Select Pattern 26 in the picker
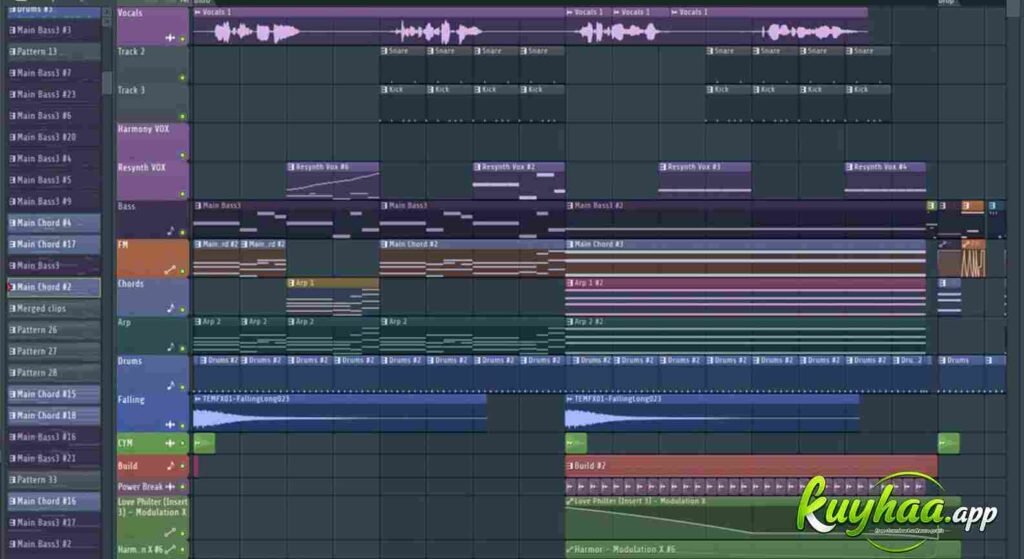 pos(54,330)
